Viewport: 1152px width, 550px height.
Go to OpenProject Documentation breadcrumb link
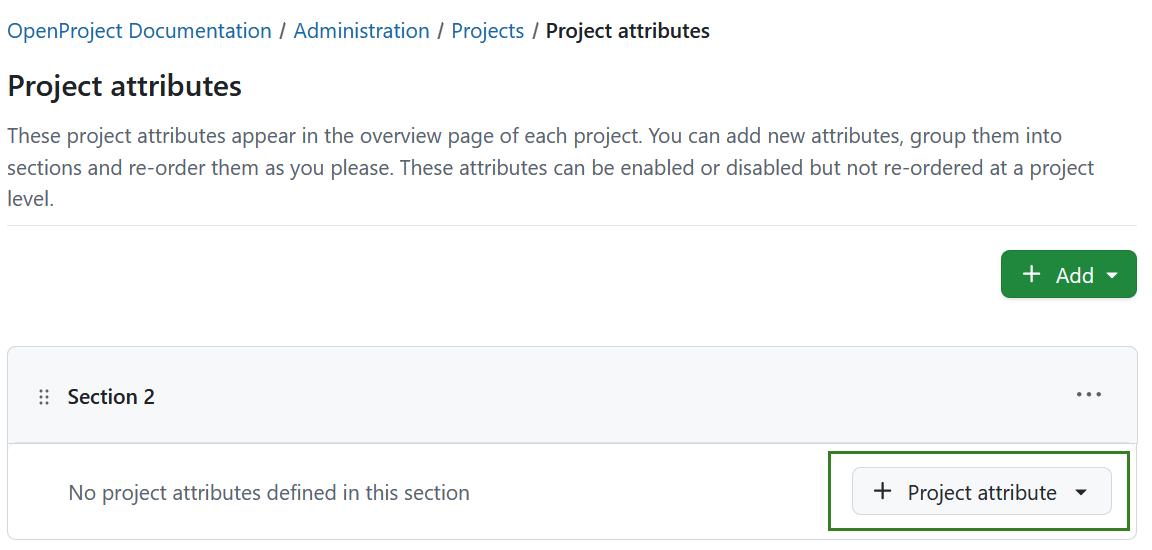coord(139,31)
